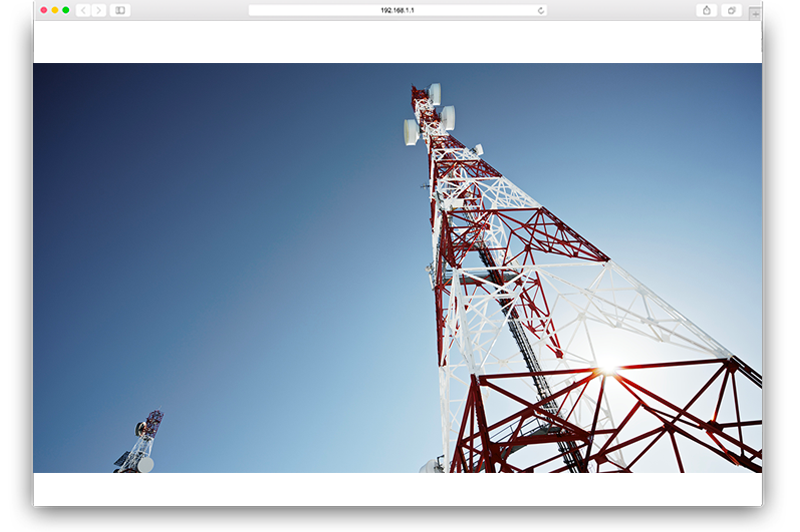Screen dimensions: 800x532
Task: Enter full screen with the green button
Action: click(x=66, y=10)
